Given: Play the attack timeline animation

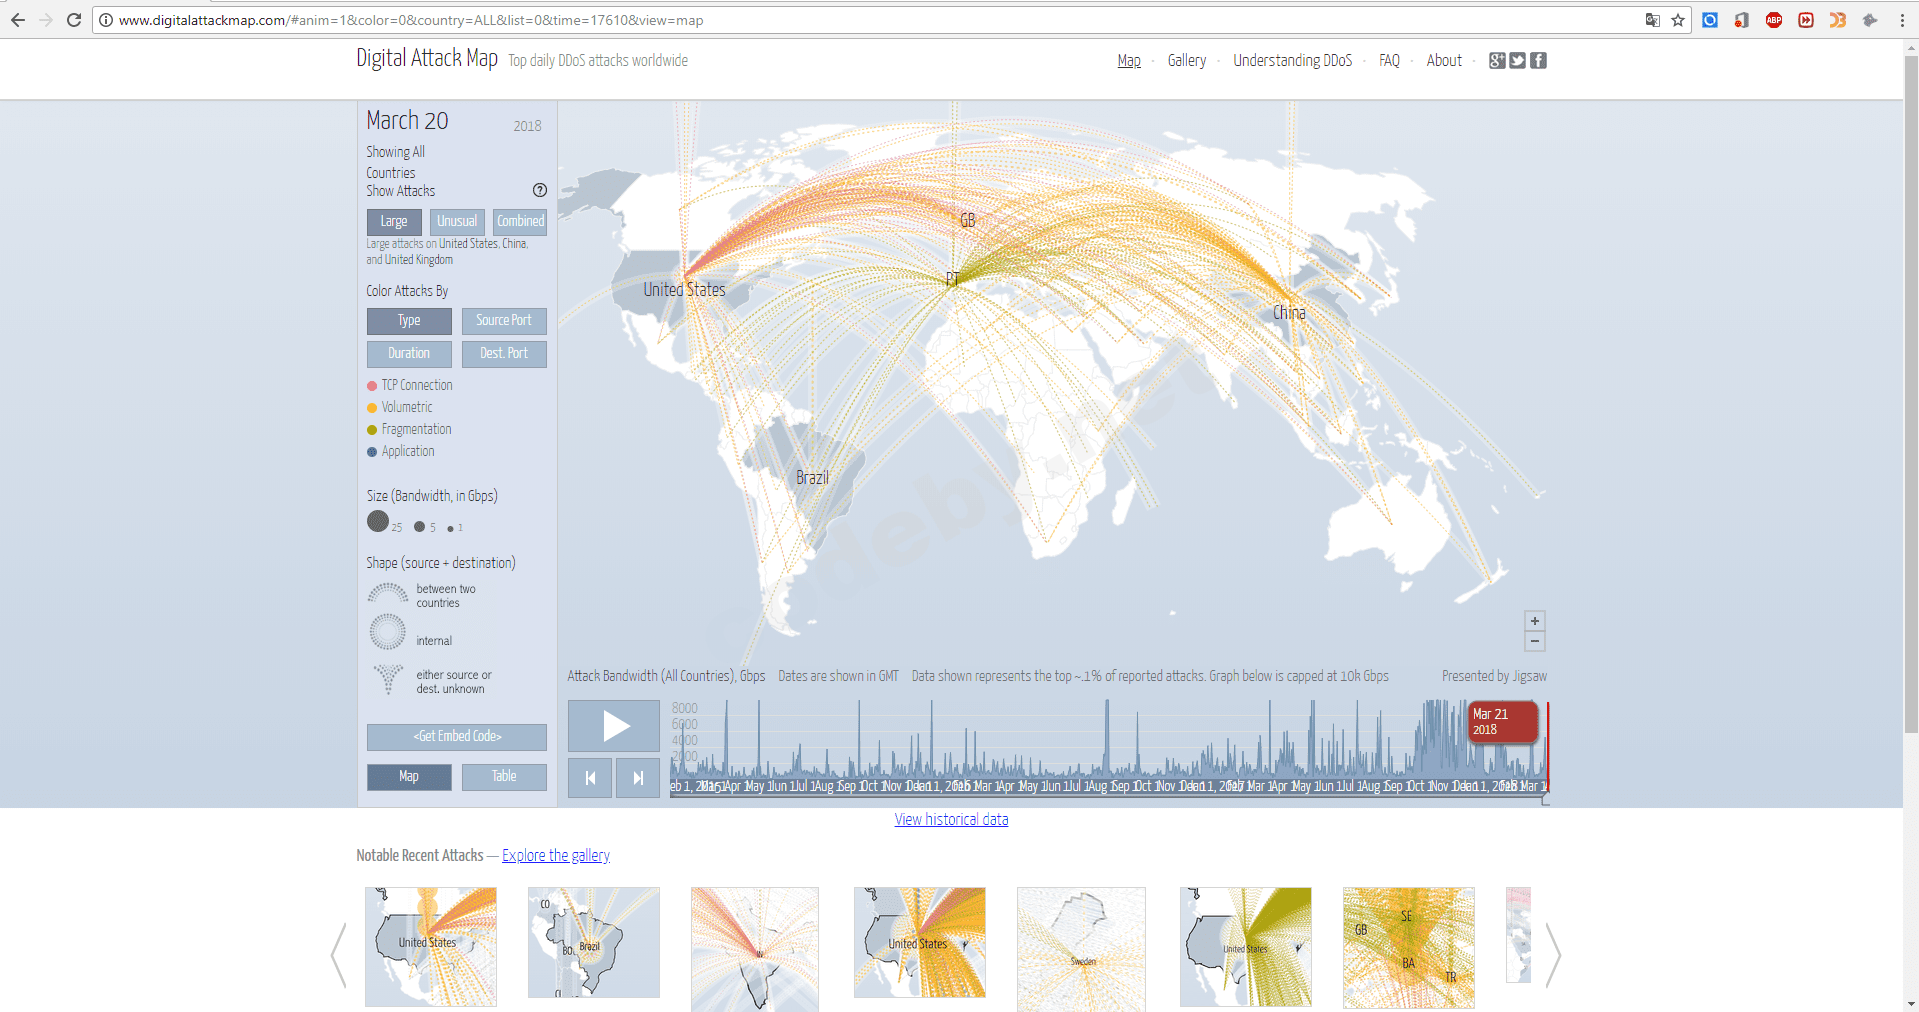Looking at the screenshot, I should [x=614, y=726].
